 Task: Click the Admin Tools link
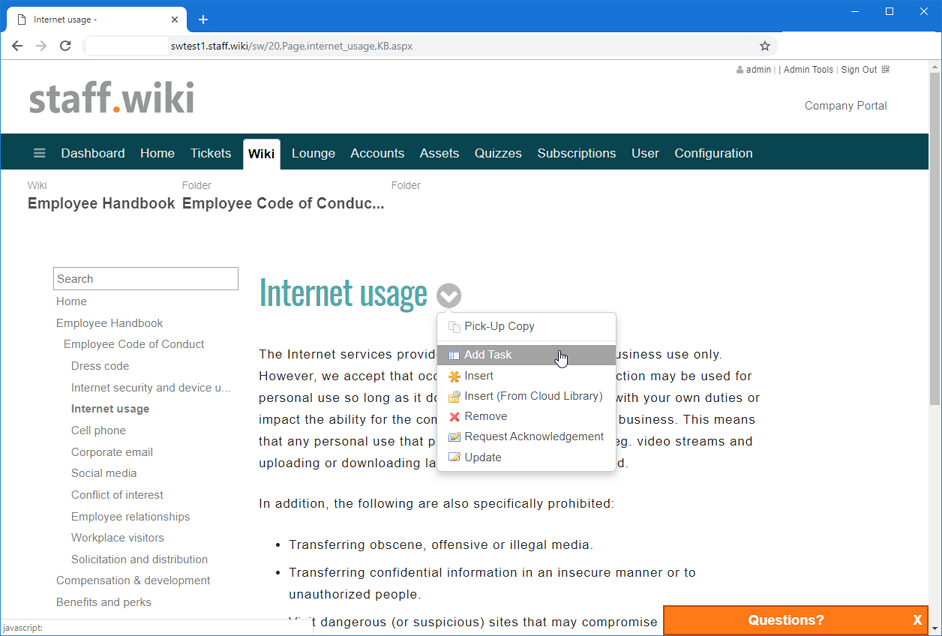tap(808, 70)
